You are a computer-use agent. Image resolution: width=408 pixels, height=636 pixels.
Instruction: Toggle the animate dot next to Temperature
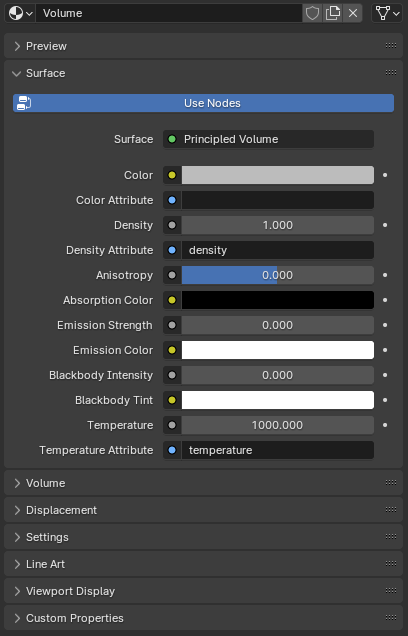[385, 425]
